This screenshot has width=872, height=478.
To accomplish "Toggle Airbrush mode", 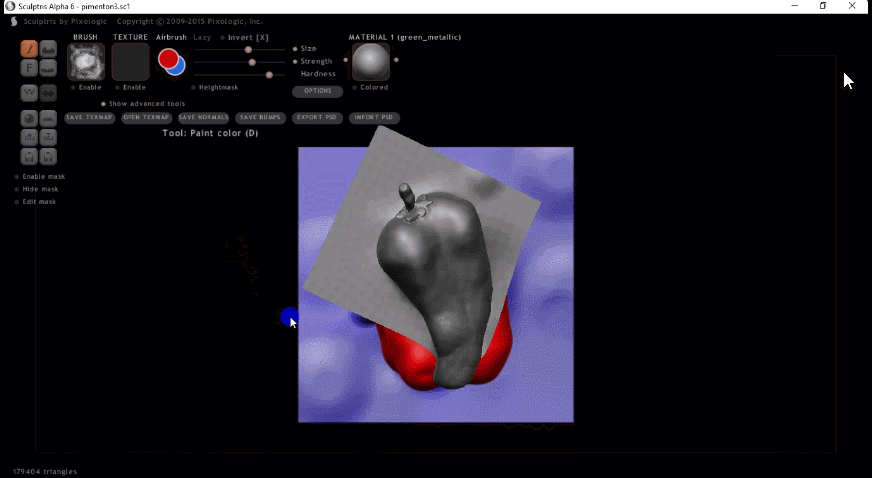I will point(171,37).
